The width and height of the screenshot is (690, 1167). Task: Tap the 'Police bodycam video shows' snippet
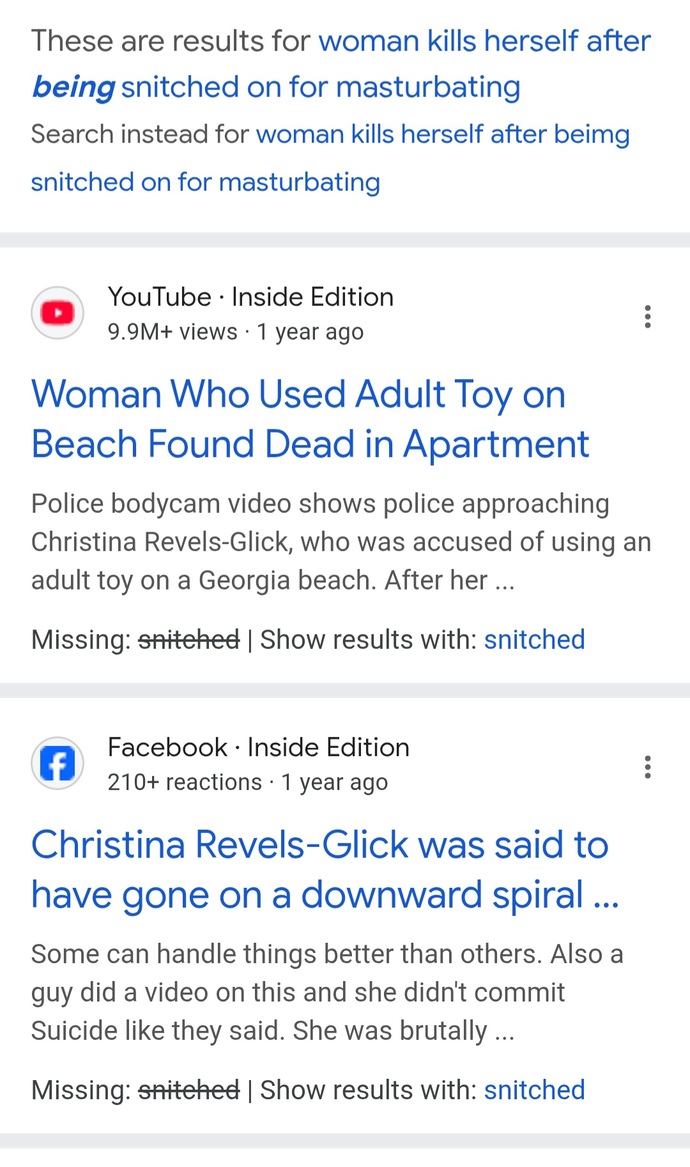click(341, 542)
